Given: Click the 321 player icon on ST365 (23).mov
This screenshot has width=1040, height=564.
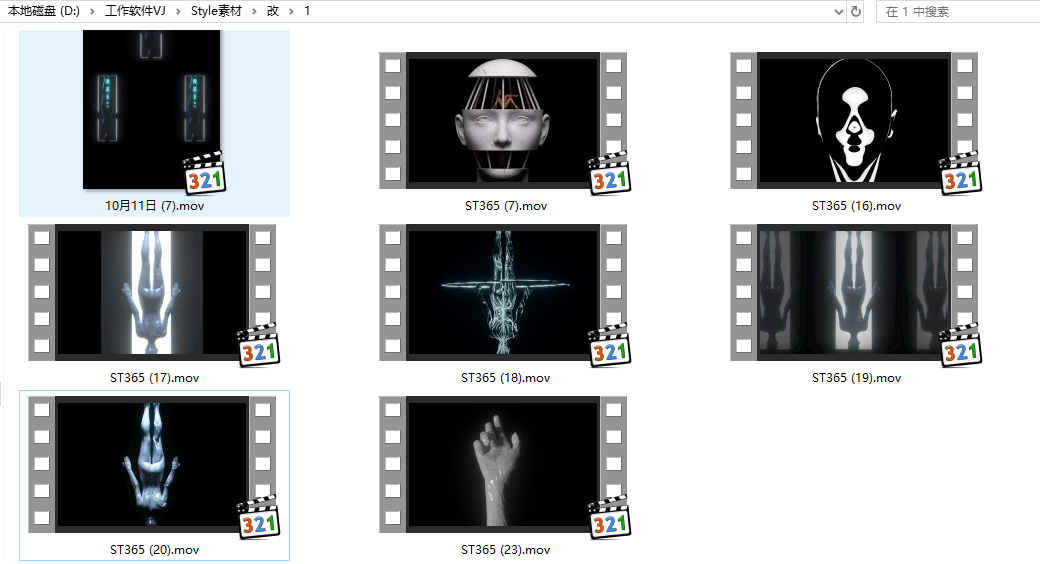Looking at the screenshot, I should (610, 518).
